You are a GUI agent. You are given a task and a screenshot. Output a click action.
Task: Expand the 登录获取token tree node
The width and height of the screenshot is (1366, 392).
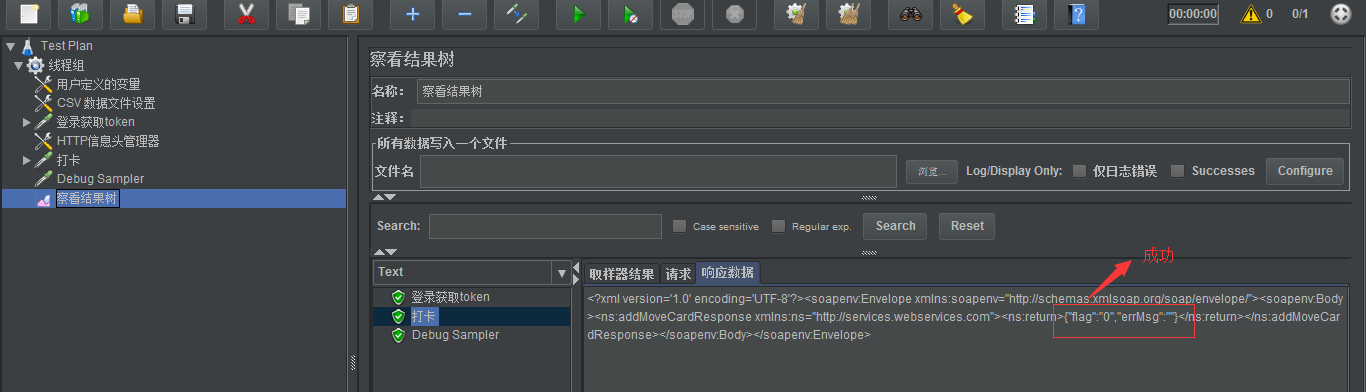click(27, 122)
